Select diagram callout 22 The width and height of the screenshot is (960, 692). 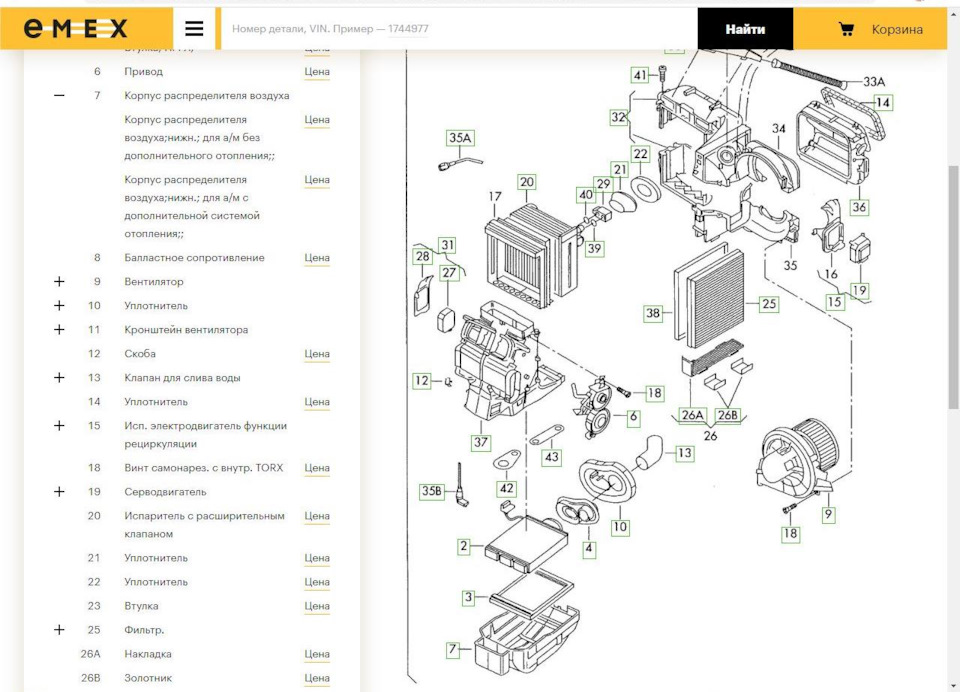[640, 154]
